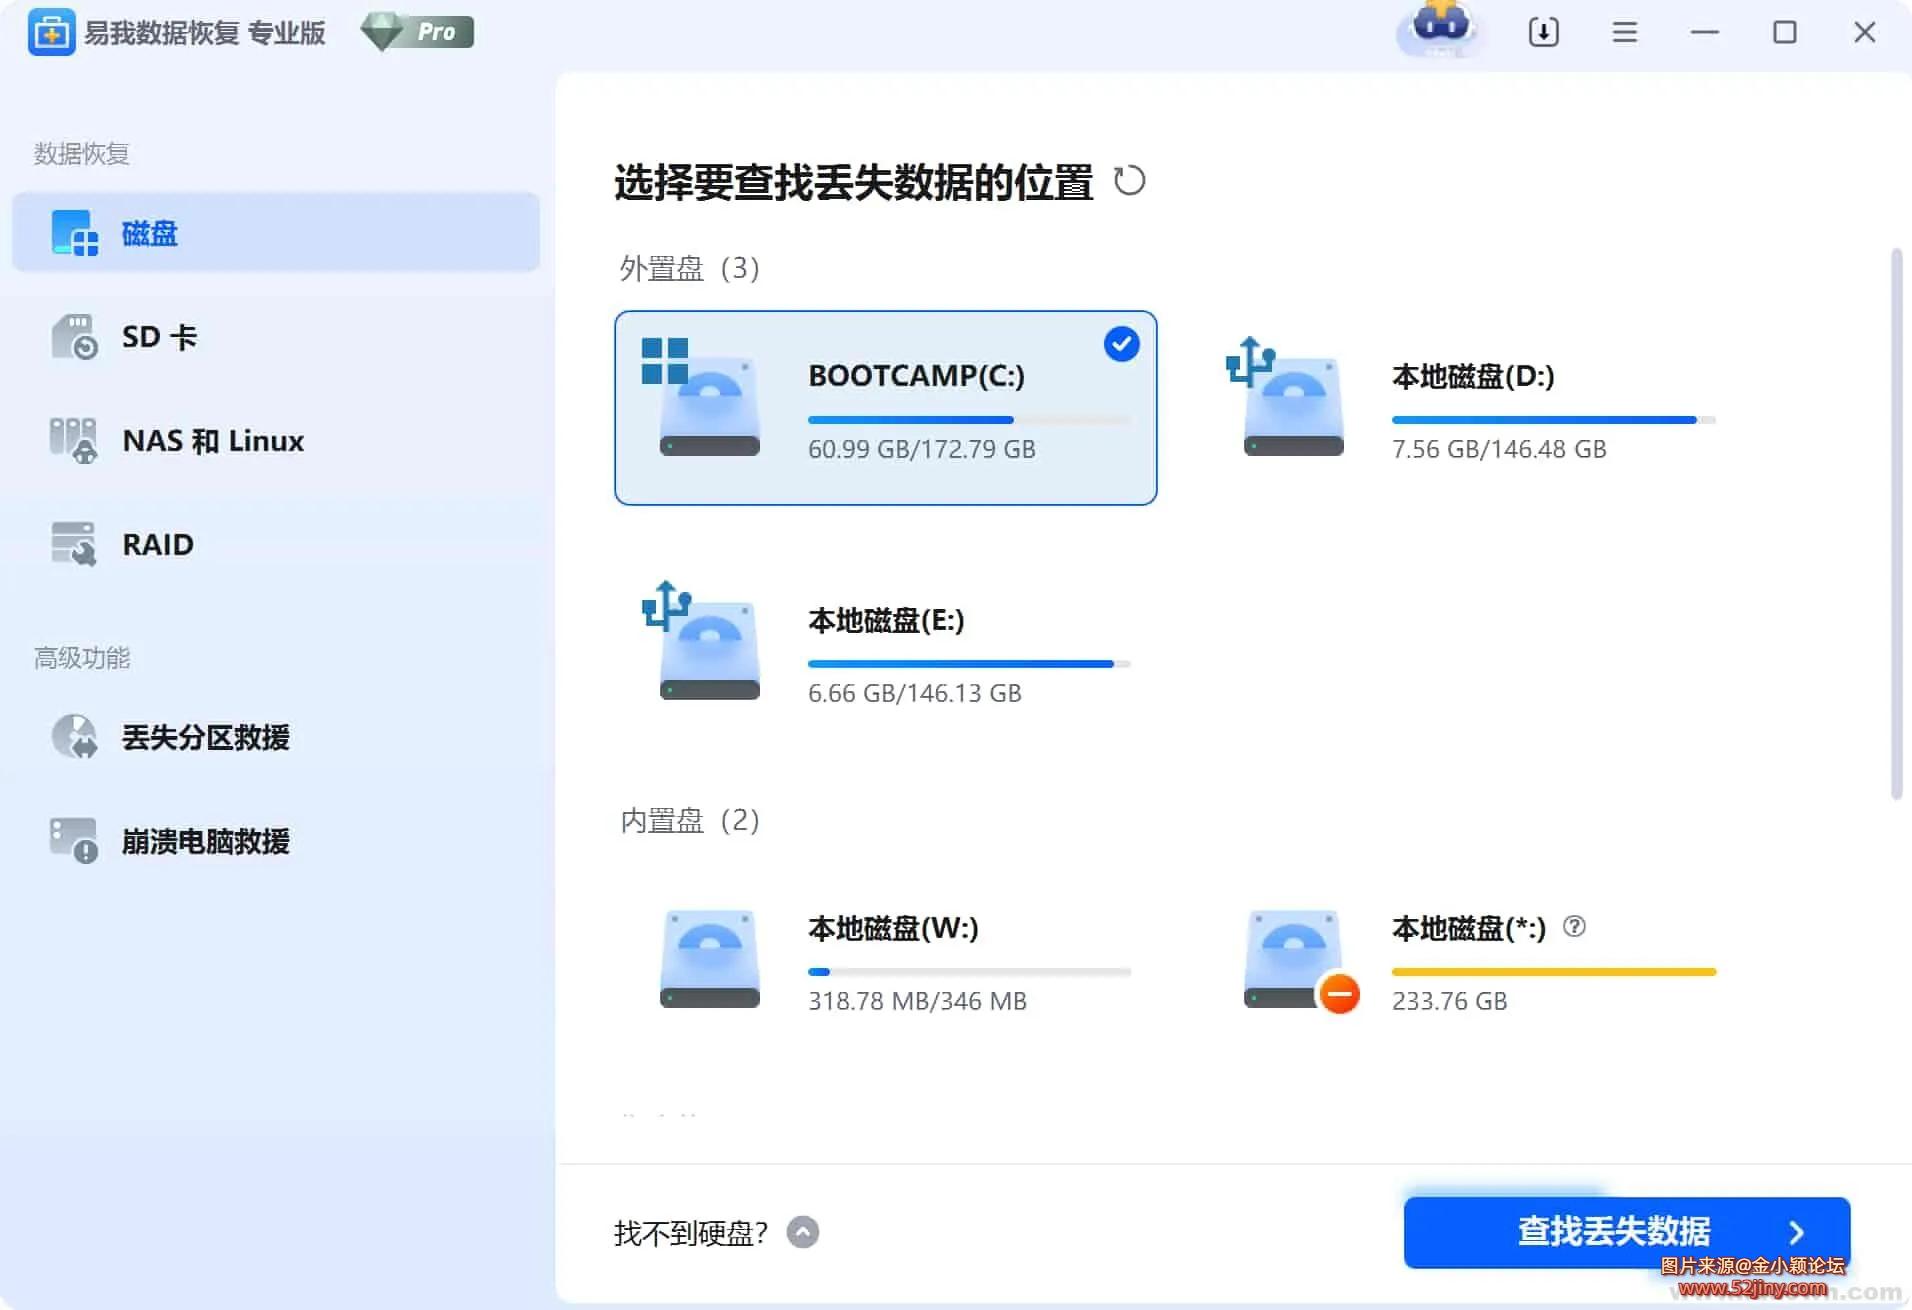The image size is (1912, 1310).
Task: Click the help icon beside 本地磁盘(*:)
Action: coord(1575,927)
